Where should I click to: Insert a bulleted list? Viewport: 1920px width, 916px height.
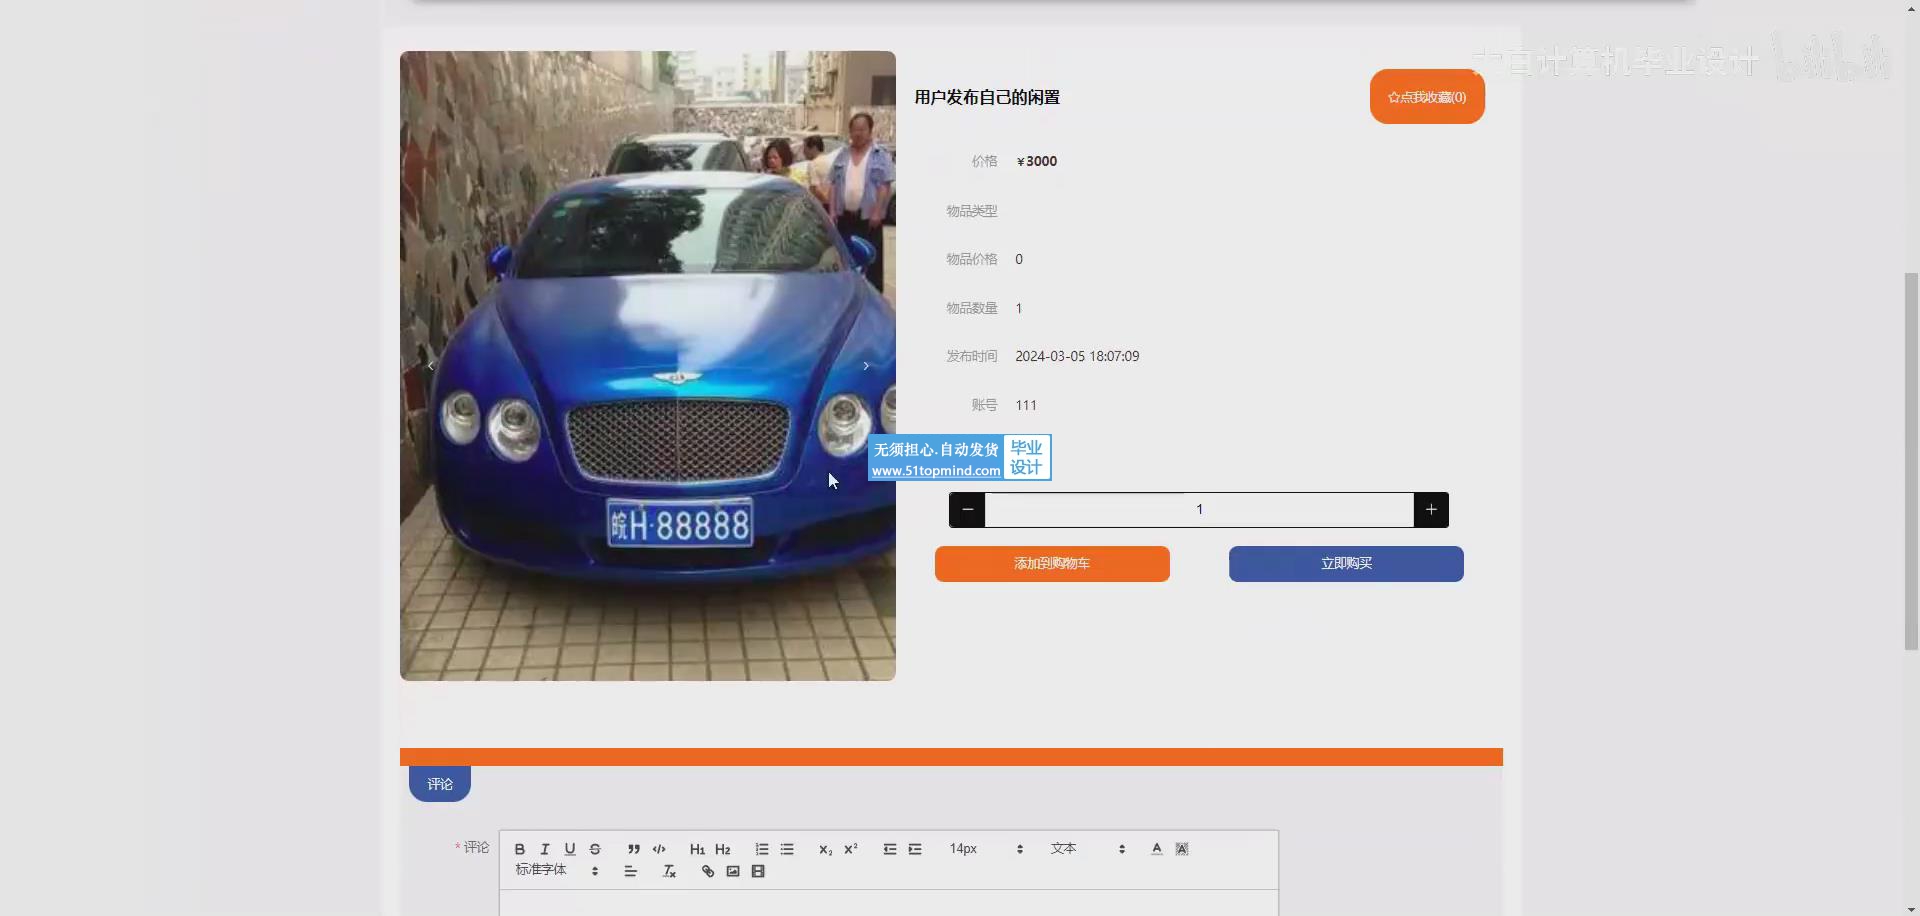pos(787,849)
